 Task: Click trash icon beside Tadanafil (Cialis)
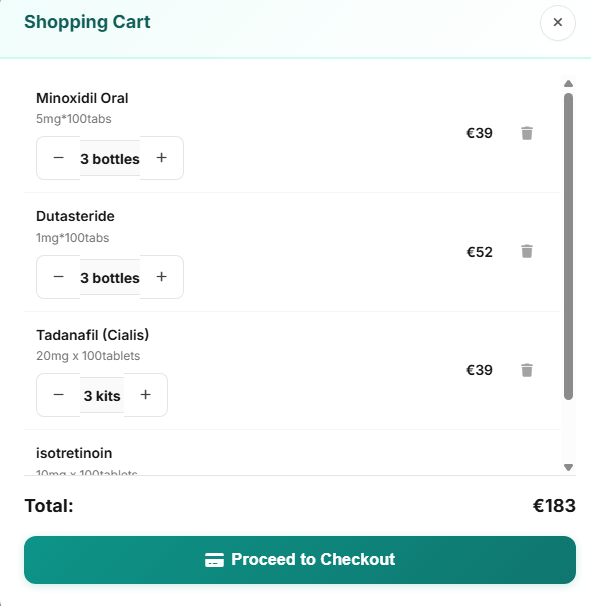pyautogui.click(x=527, y=370)
